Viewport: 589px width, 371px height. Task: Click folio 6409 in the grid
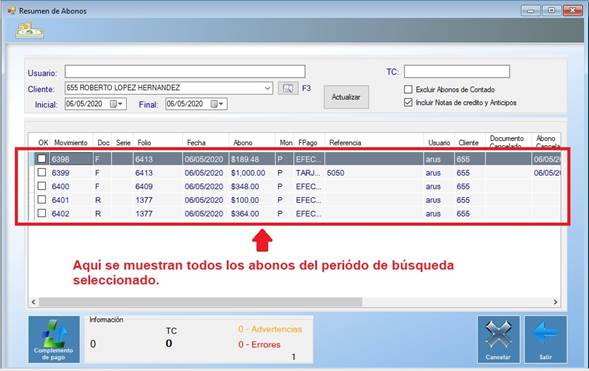[144, 186]
